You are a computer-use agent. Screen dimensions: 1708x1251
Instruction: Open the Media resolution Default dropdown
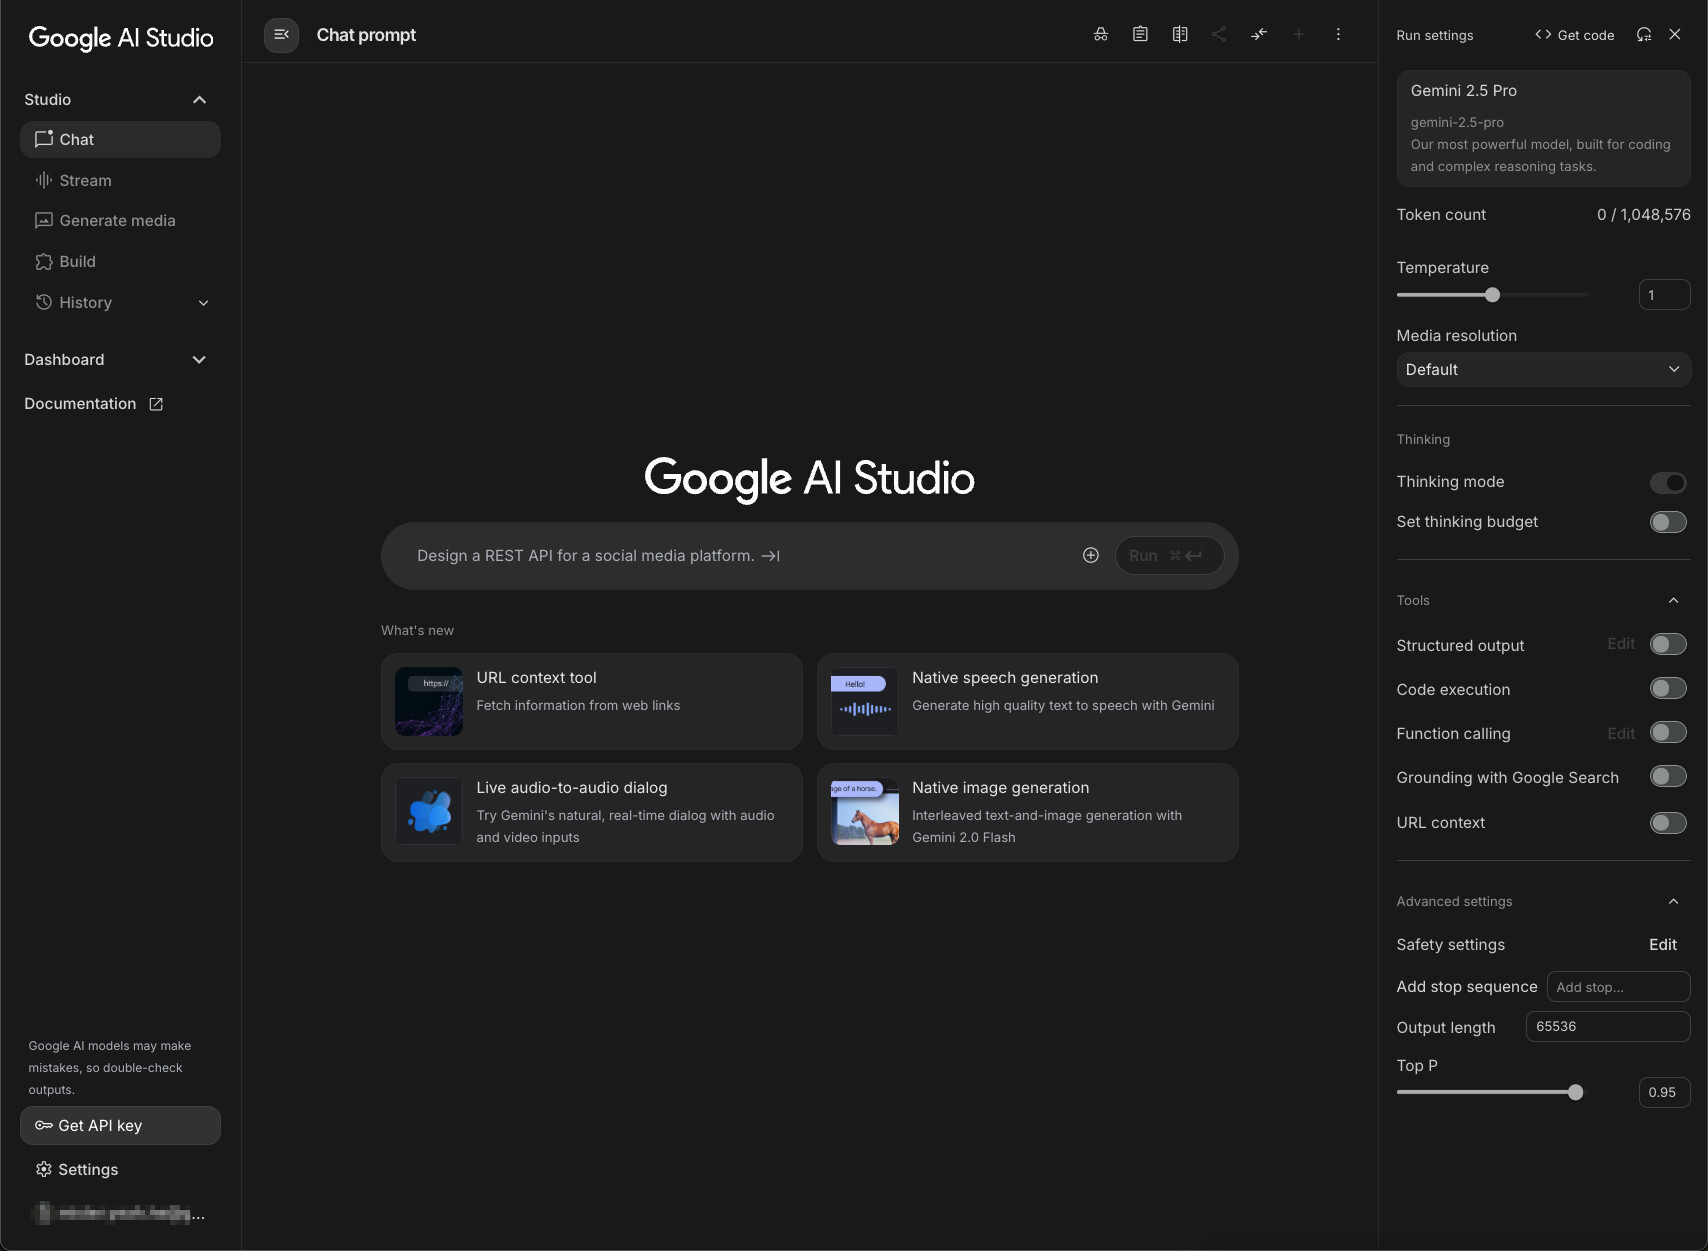coord(1543,369)
